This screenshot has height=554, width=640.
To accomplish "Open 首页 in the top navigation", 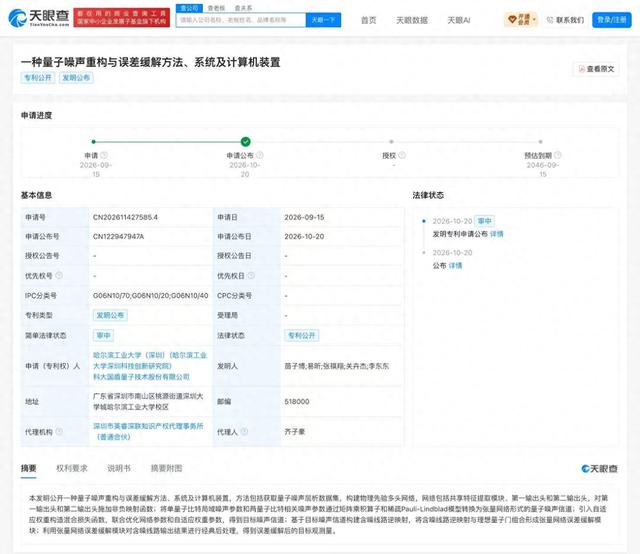I will [x=369, y=20].
